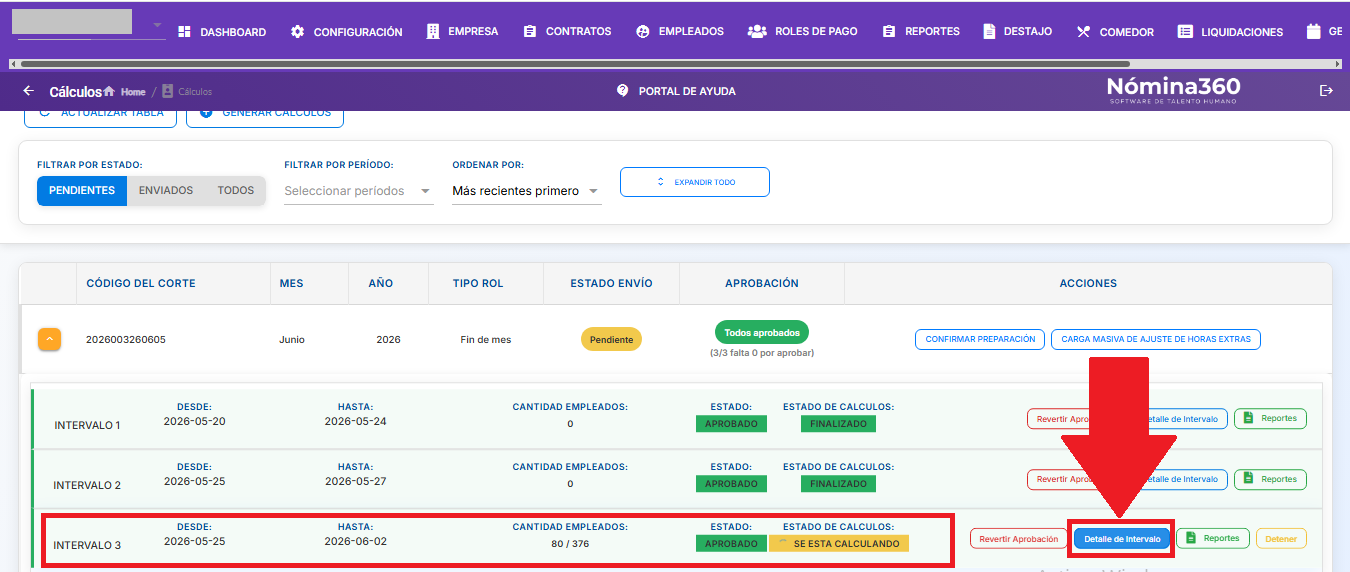Click the Liquidaciones list icon
The width and height of the screenshot is (1350, 572).
(x=1185, y=32)
